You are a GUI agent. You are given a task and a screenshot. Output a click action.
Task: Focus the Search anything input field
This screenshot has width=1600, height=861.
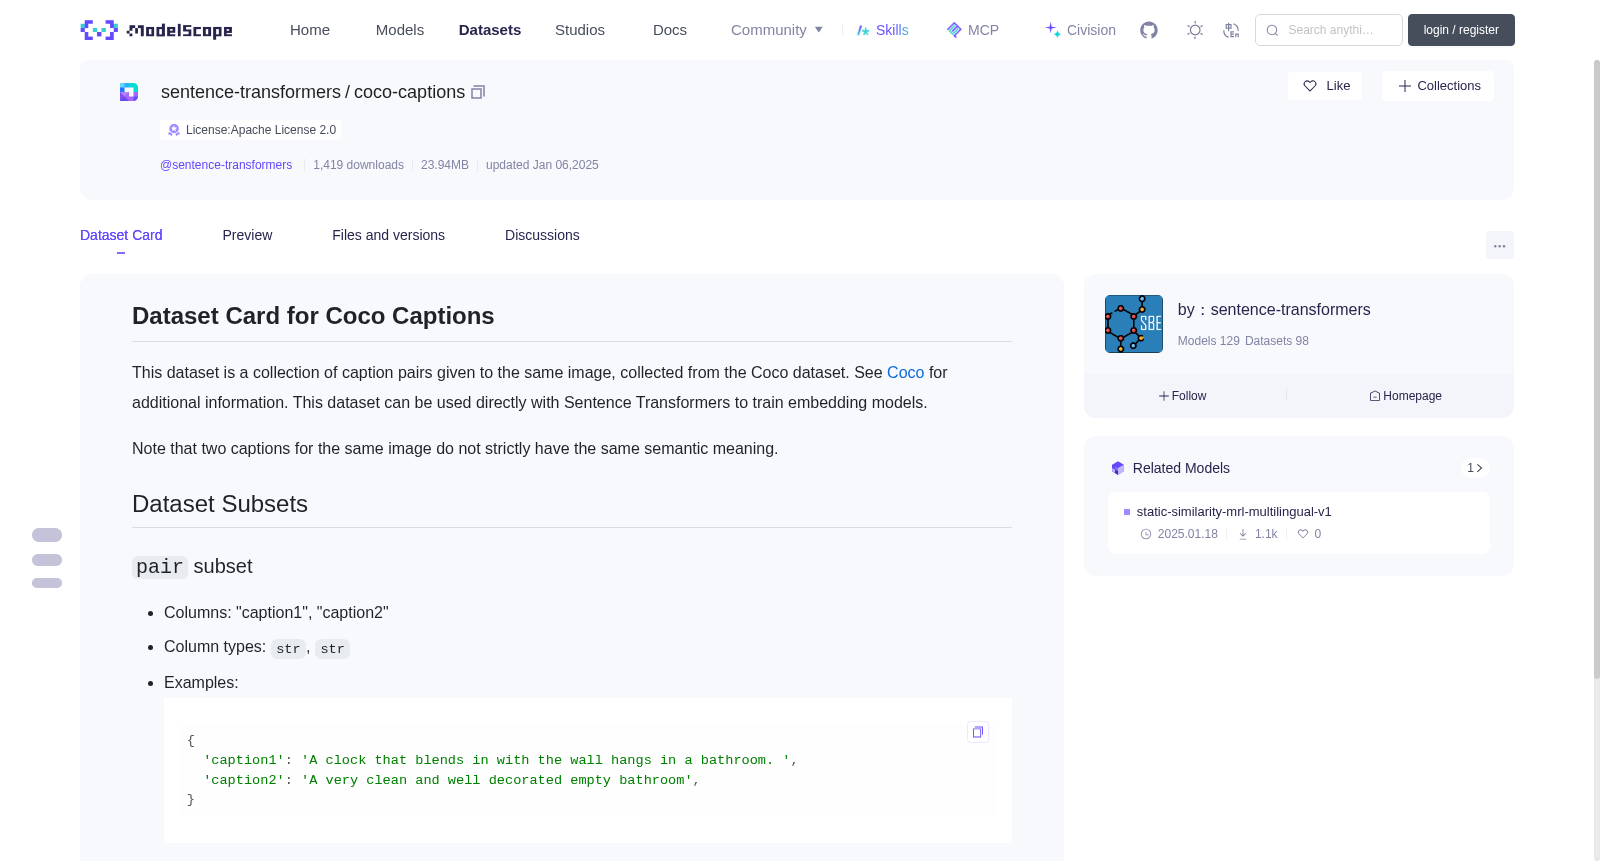[1329, 30]
